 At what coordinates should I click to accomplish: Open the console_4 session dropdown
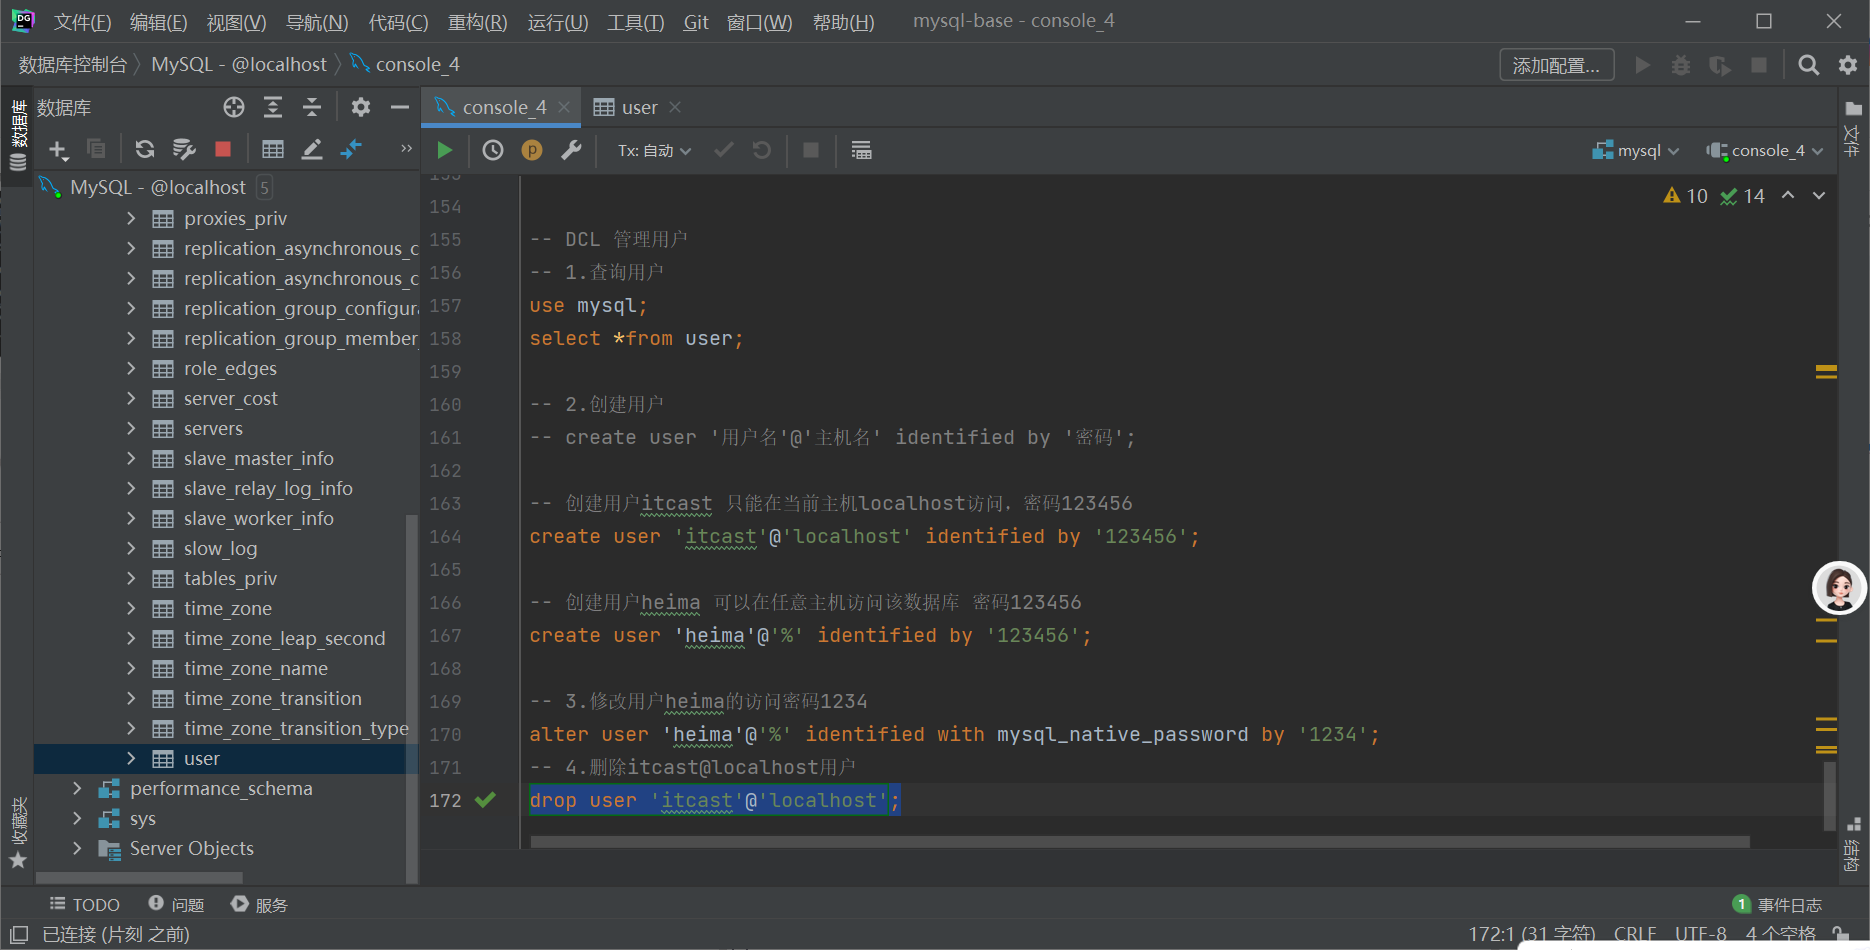click(x=1765, y=150)
